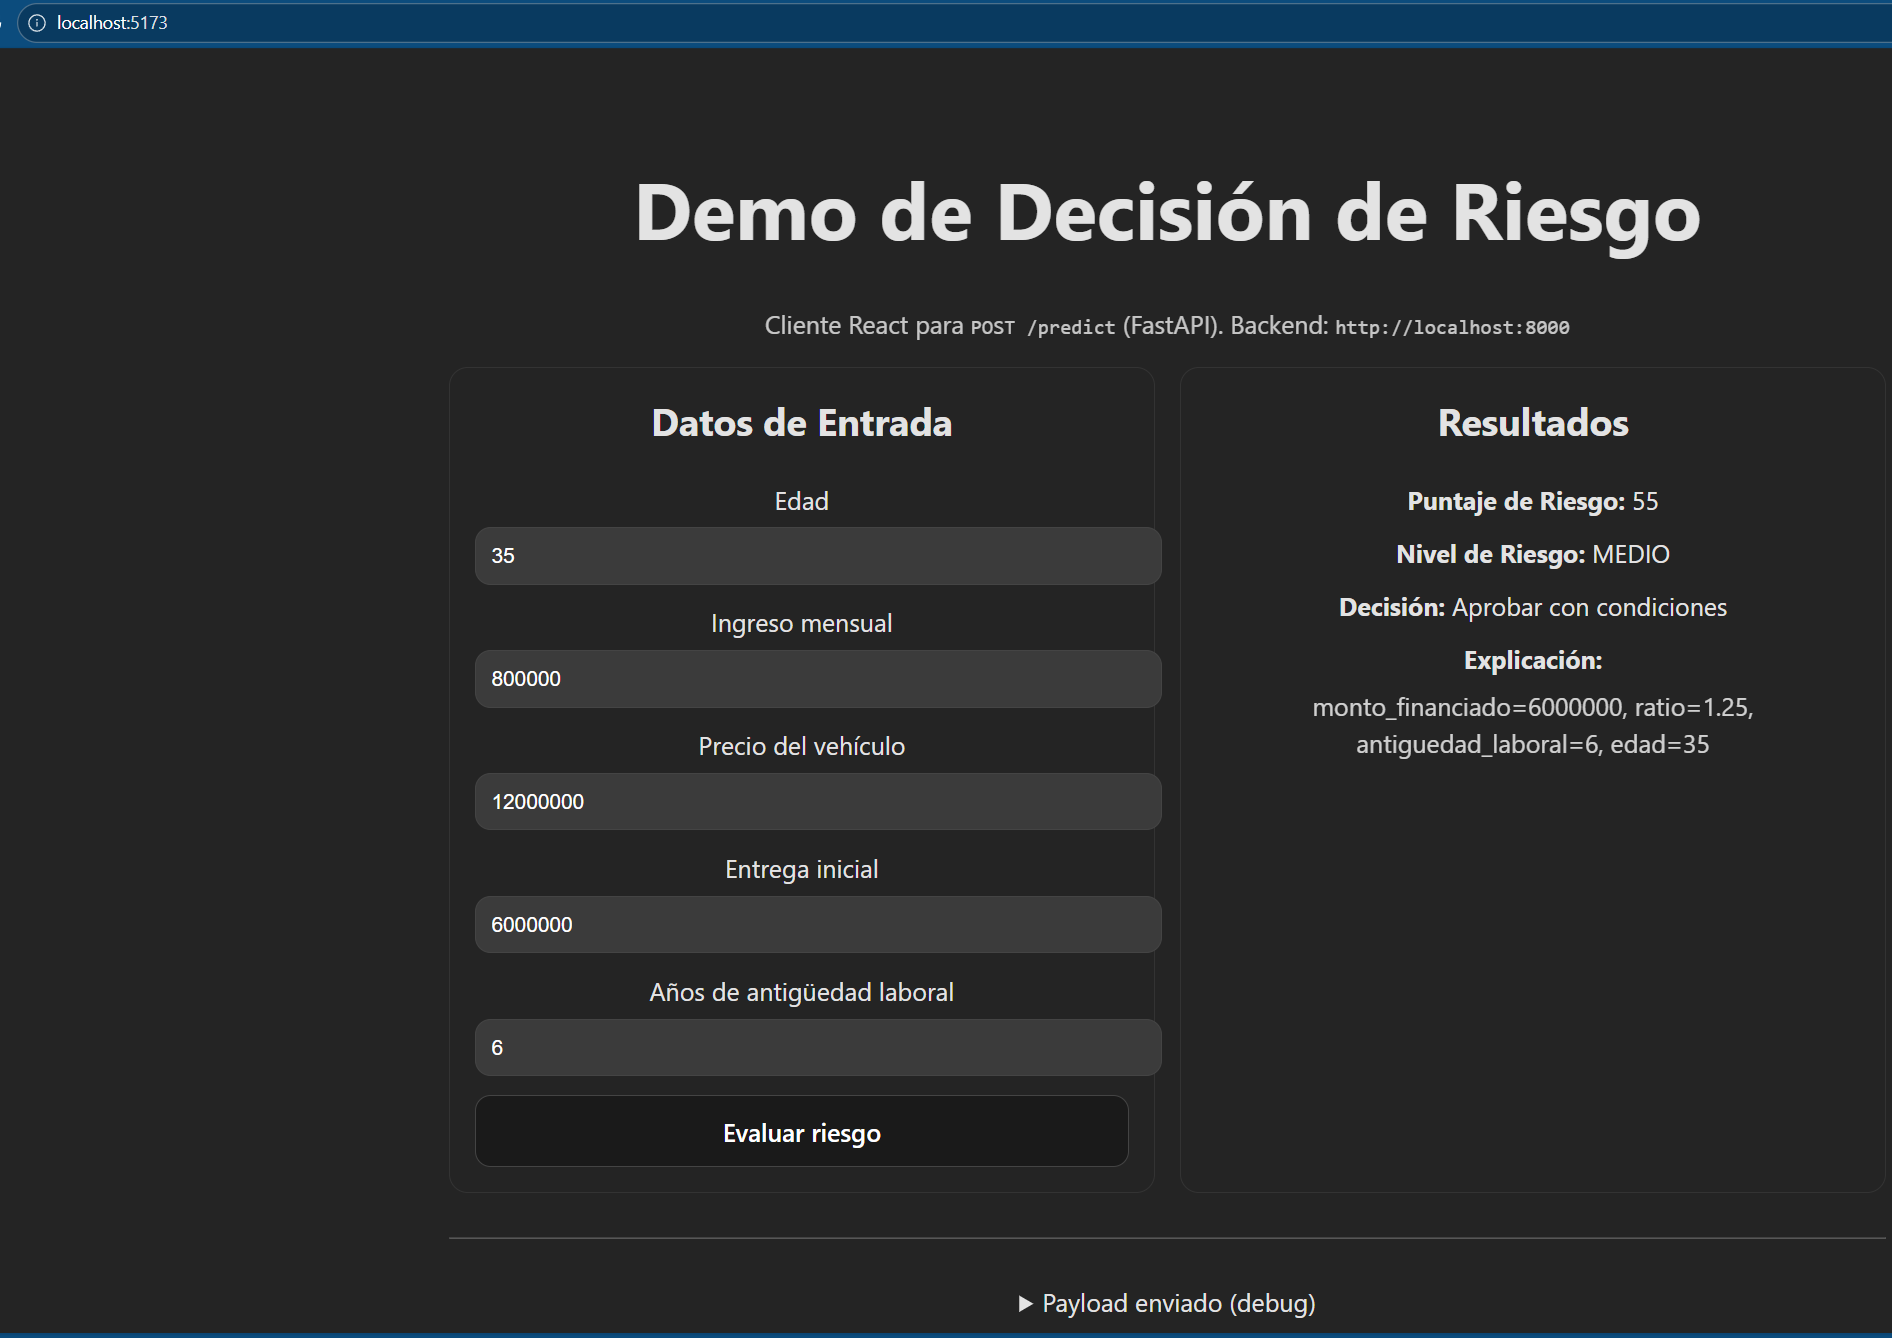Select the Edad input field
The image size is (1892, 1338).
(x=817, y=556)
